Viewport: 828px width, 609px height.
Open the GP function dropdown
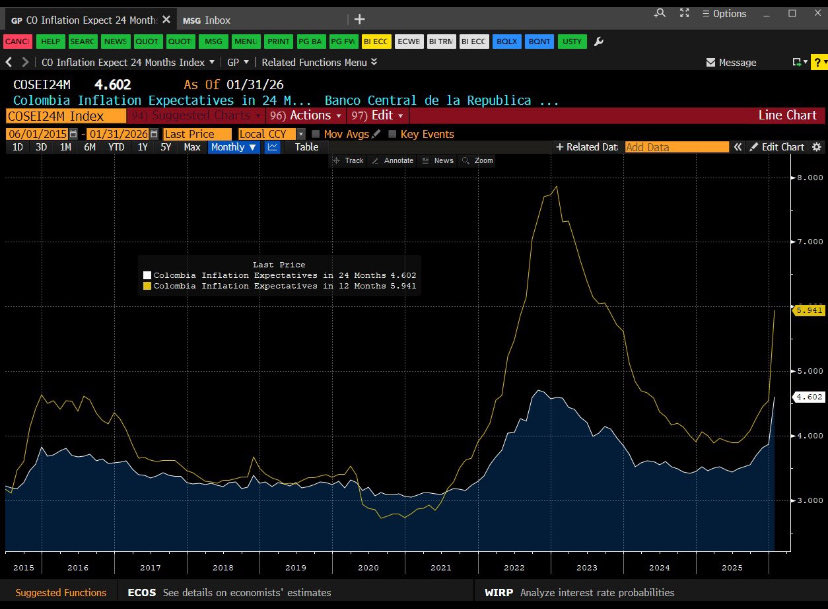238,62
